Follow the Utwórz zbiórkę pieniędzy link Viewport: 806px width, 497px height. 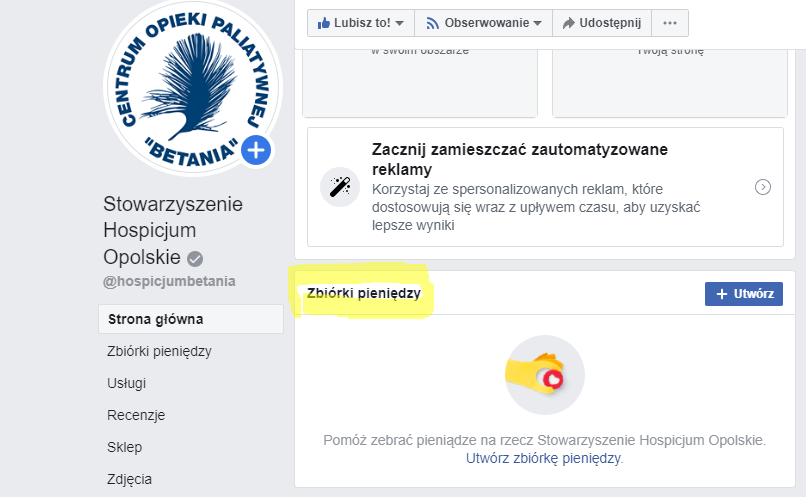[543, 458]
